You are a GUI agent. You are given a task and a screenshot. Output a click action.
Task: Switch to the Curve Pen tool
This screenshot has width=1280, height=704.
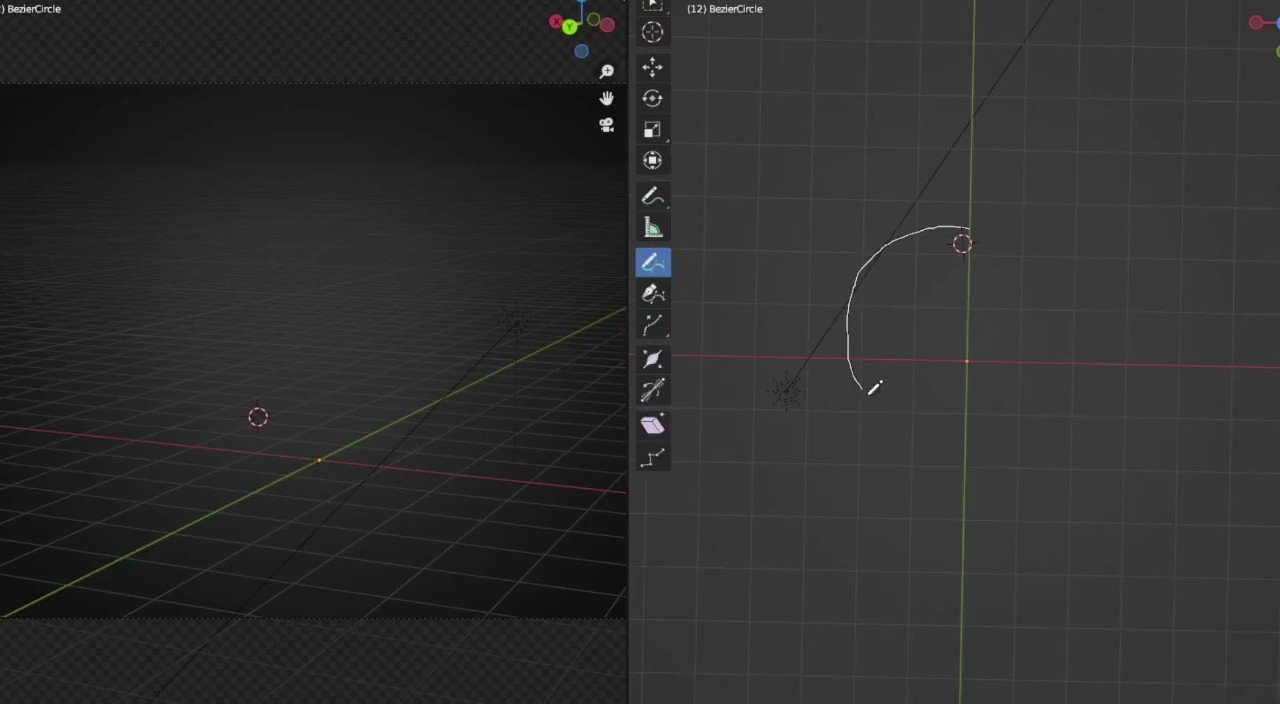tap(652, 294)
